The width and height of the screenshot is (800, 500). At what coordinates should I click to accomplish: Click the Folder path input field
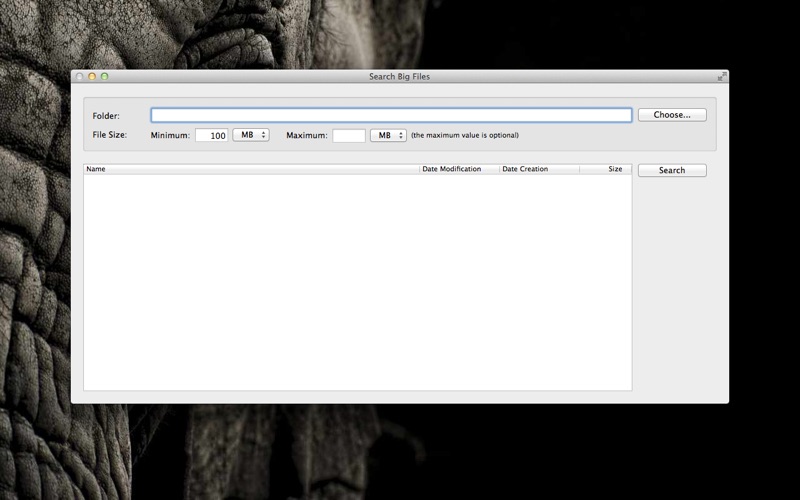(x=391, y=115)
